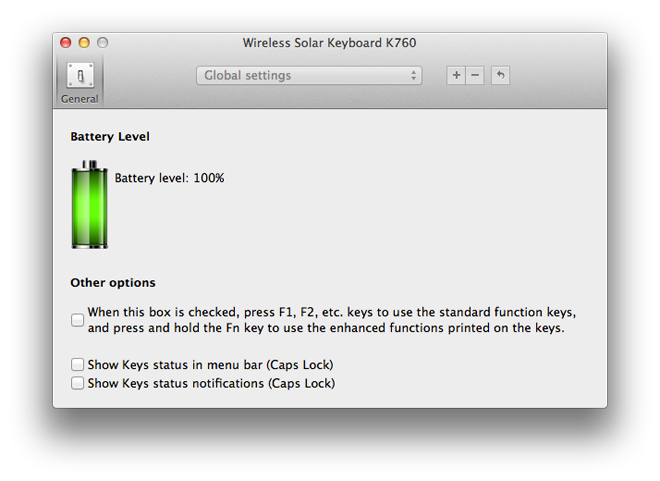Image resolution: width=660 pixels, height=481 pixels.
Task: Enable the standard function keys checkbox
Action: pos(77,320)
